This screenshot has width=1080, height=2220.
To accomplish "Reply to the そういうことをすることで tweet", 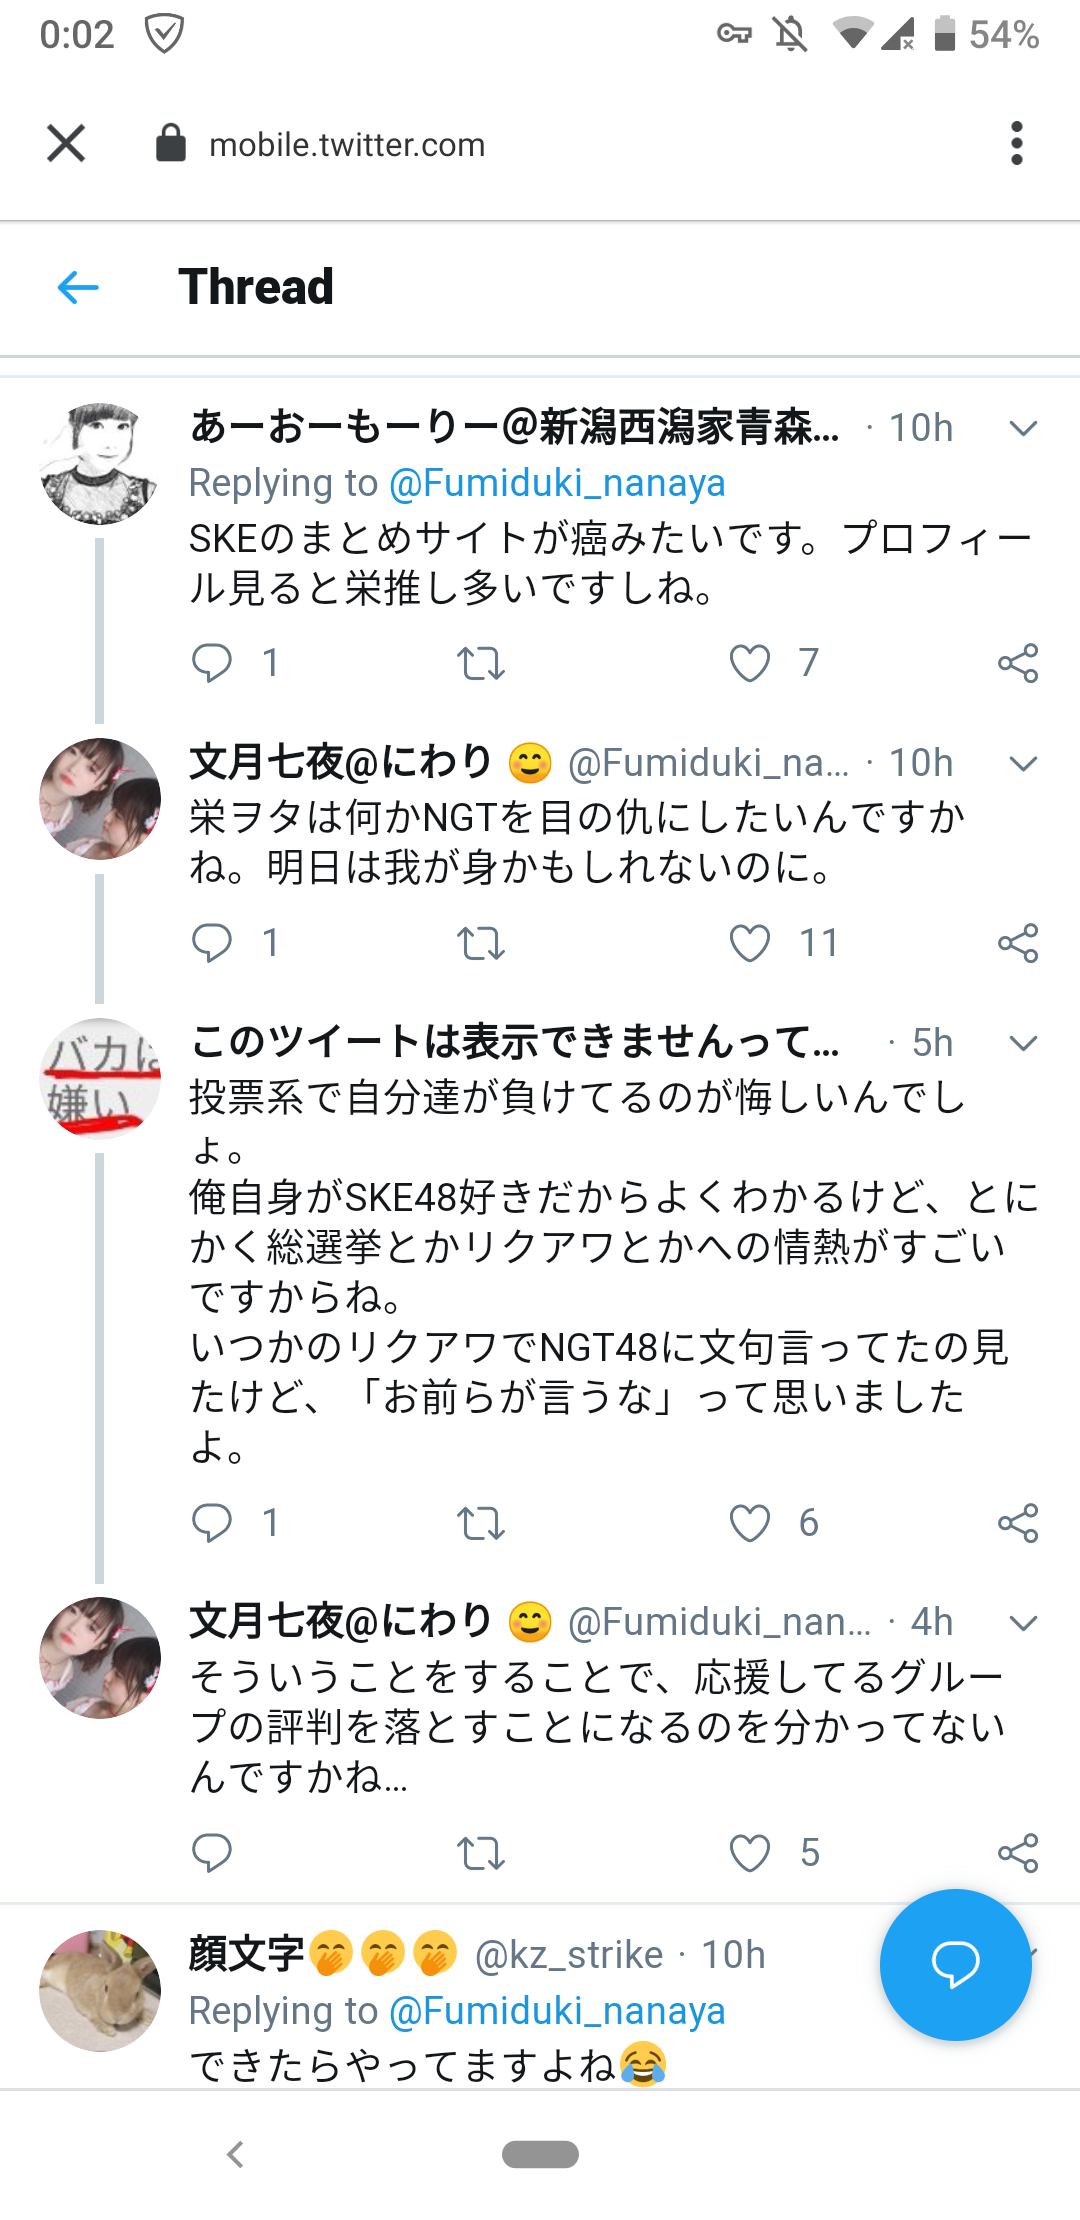I will [x=212, y=1853].
